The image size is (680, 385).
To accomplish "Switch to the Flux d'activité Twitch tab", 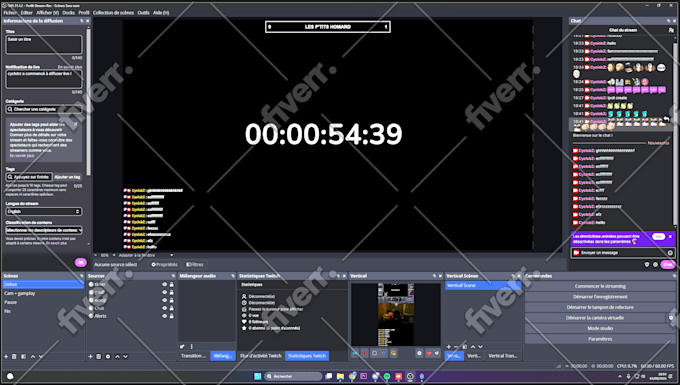I will click(261, 356).
